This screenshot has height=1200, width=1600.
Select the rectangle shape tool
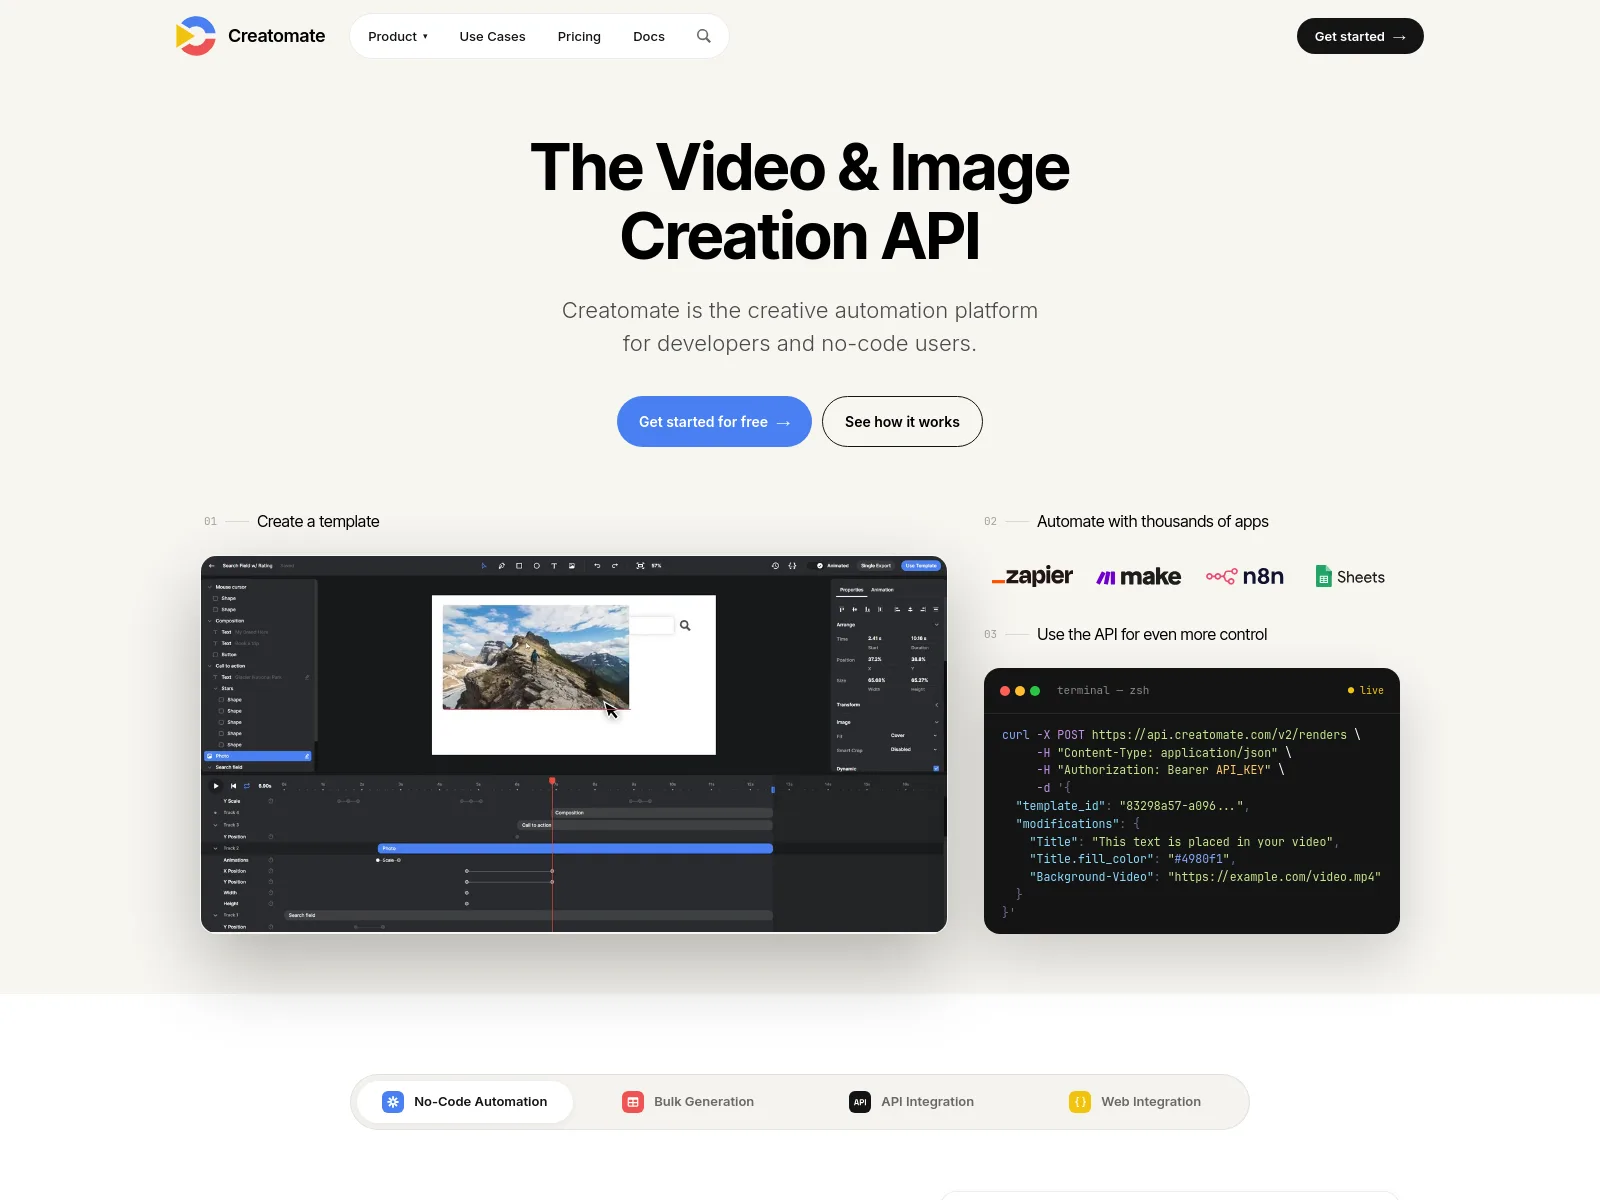click(519, 566)
